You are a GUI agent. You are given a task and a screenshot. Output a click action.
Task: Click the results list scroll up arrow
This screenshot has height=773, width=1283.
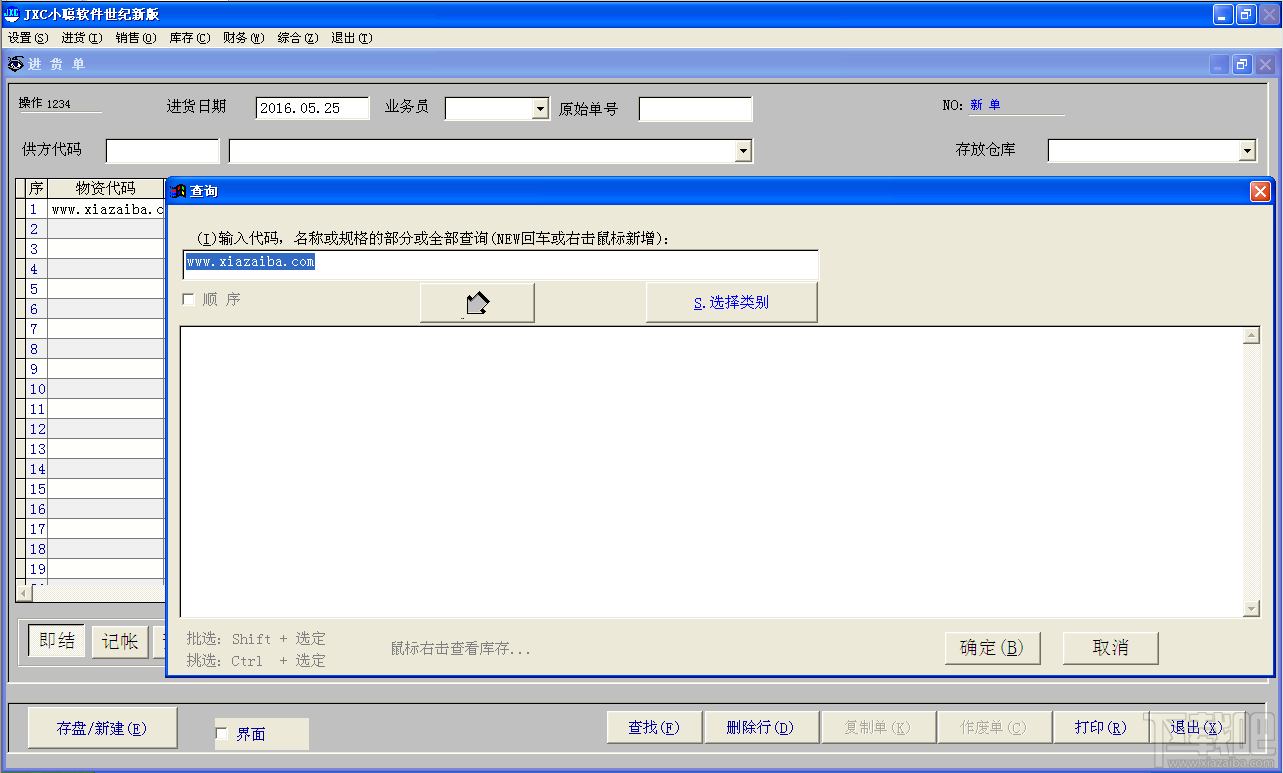[x=1251, y=336]
